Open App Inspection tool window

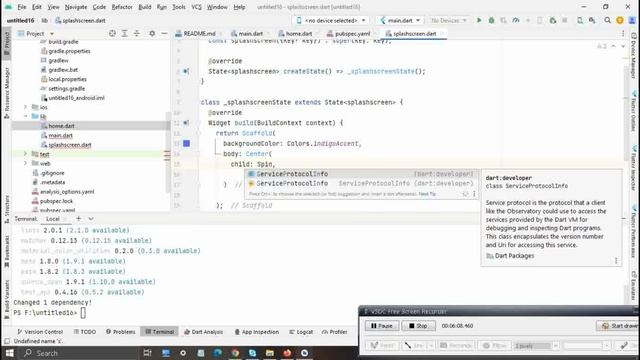pyautogui.click(x=257, y=332)
